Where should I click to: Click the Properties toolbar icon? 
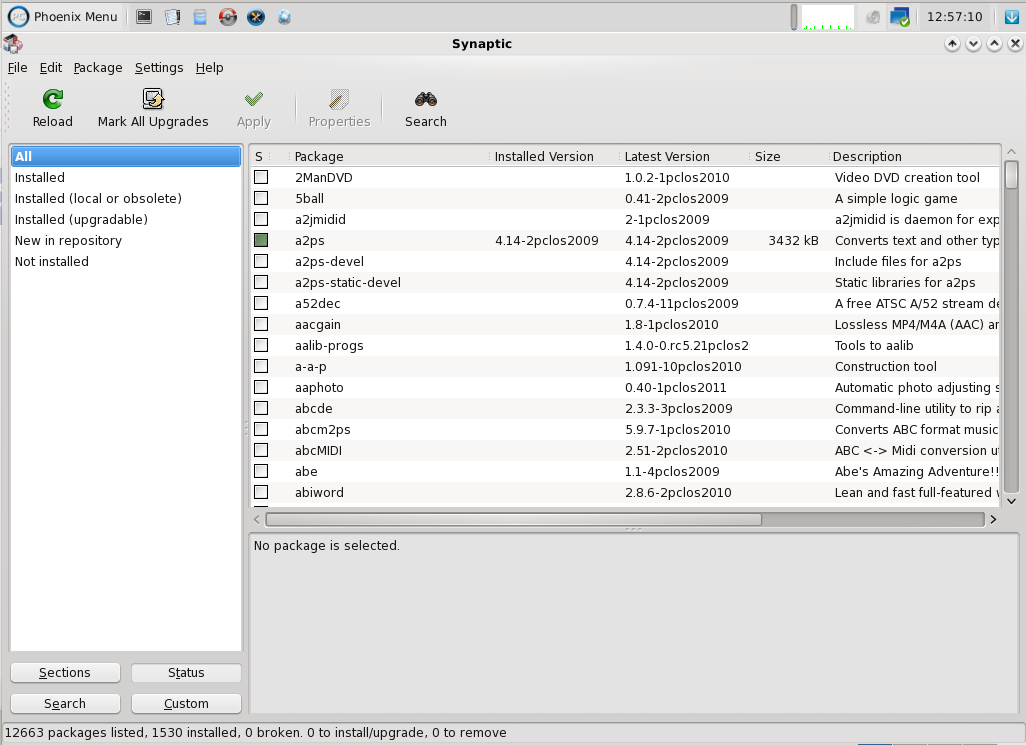(339, 99)
